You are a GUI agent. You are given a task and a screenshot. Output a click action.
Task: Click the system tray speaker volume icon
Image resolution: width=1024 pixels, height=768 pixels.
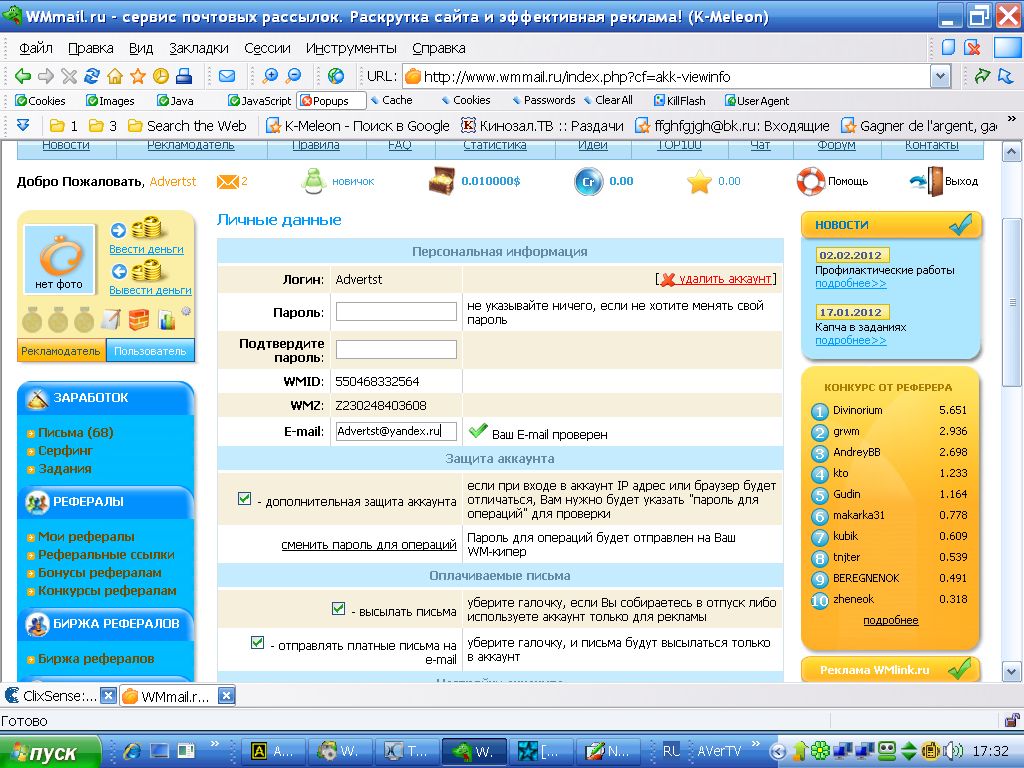pyautogui.click(x=953, y=751)
